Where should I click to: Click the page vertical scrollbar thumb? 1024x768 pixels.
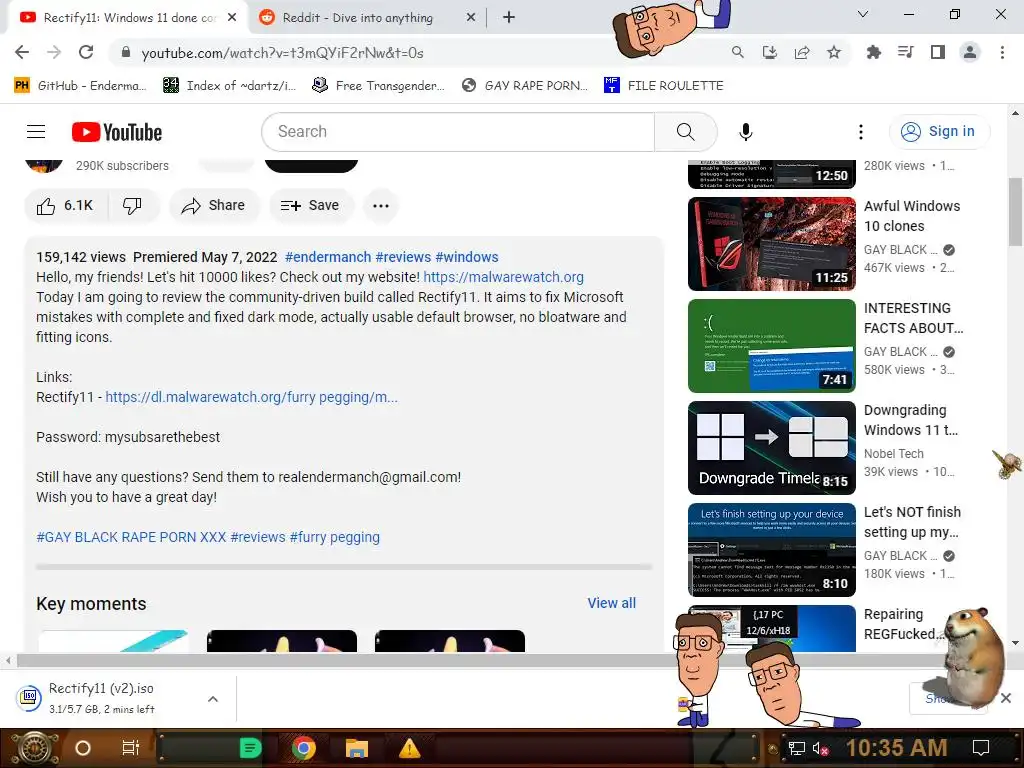pos(1016,212)
